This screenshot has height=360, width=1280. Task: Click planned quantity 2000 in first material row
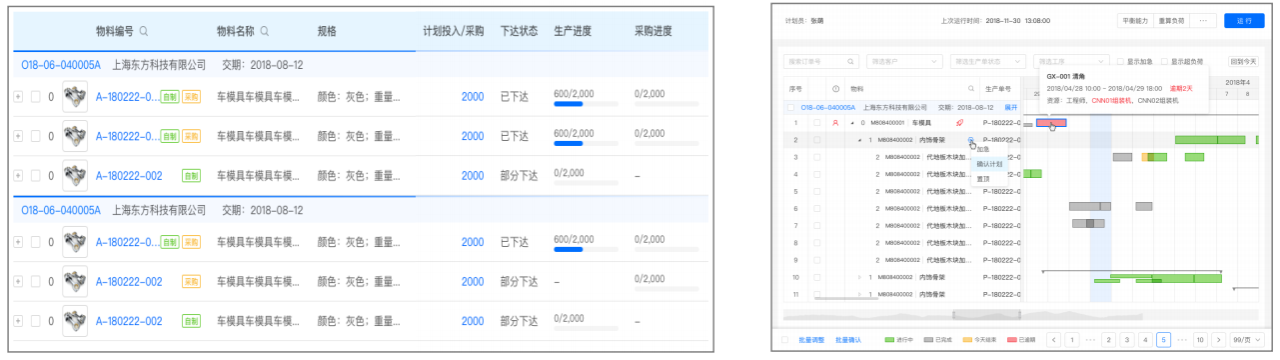click(473, 97)
